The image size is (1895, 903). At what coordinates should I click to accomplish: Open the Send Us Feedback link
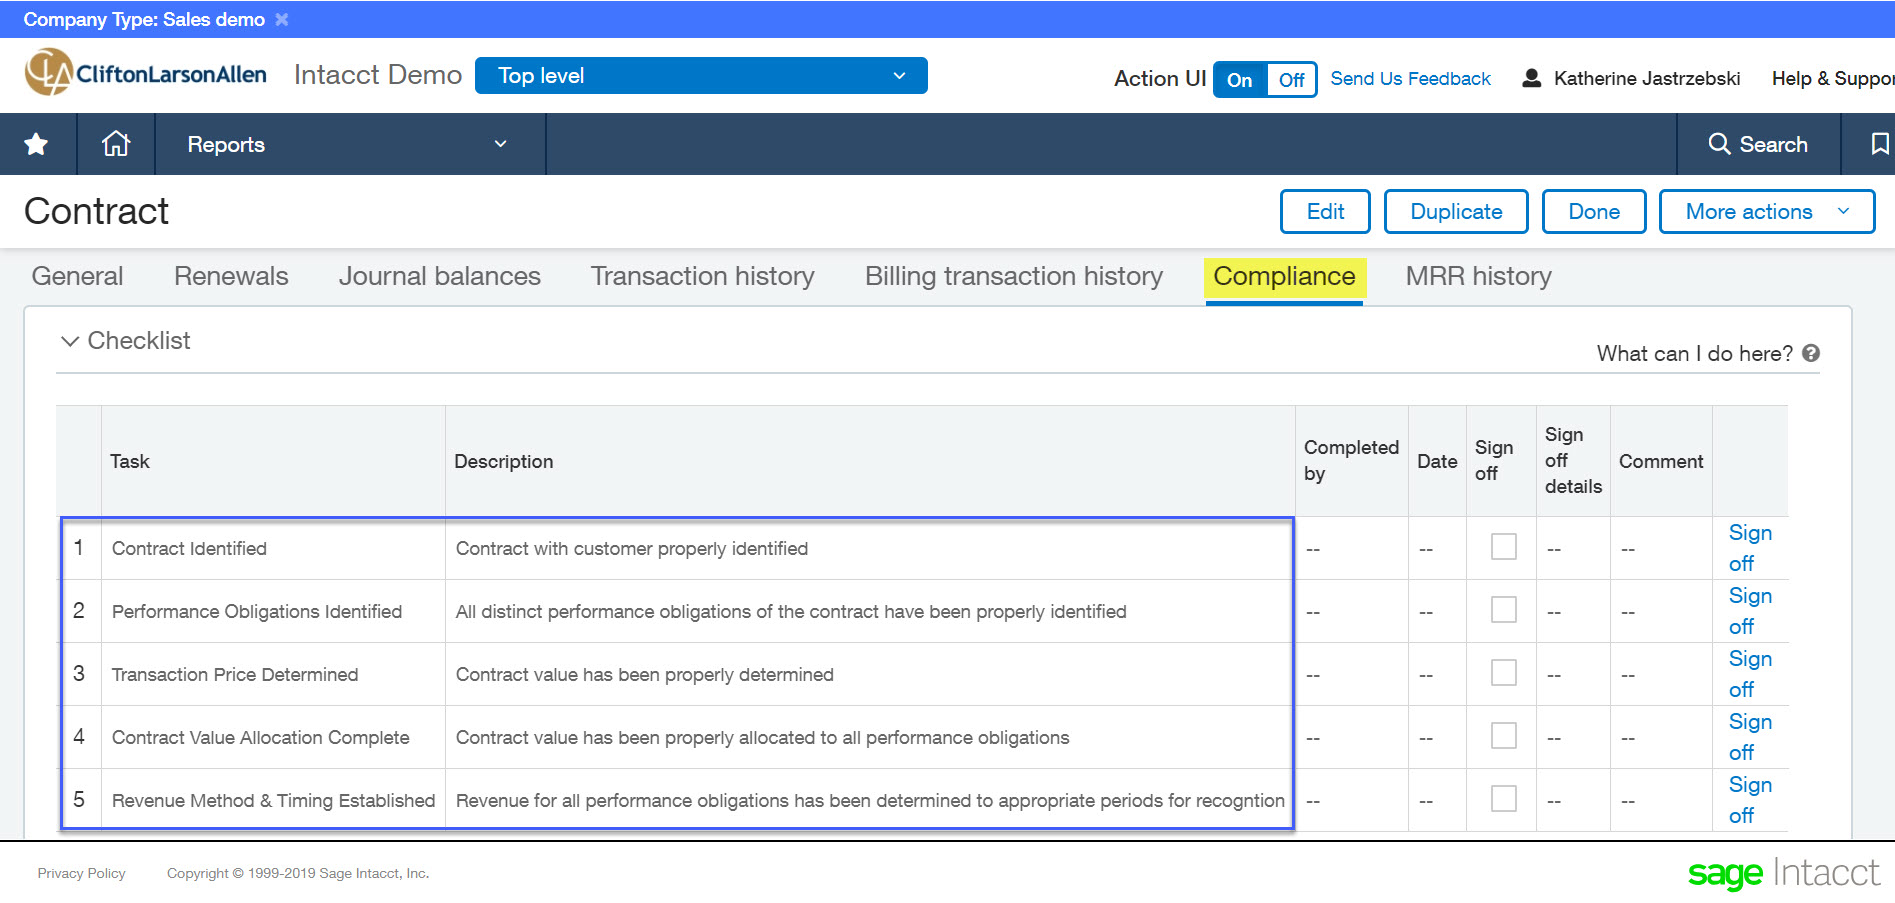click(1410, 79)
